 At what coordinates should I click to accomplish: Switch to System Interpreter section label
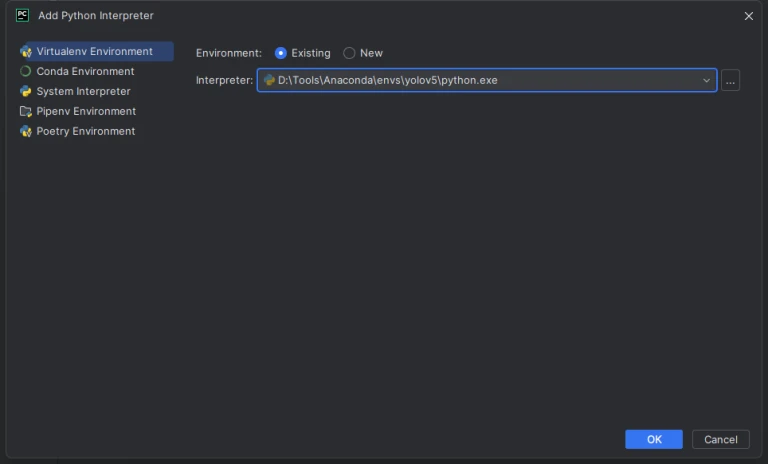click(83, 92)
